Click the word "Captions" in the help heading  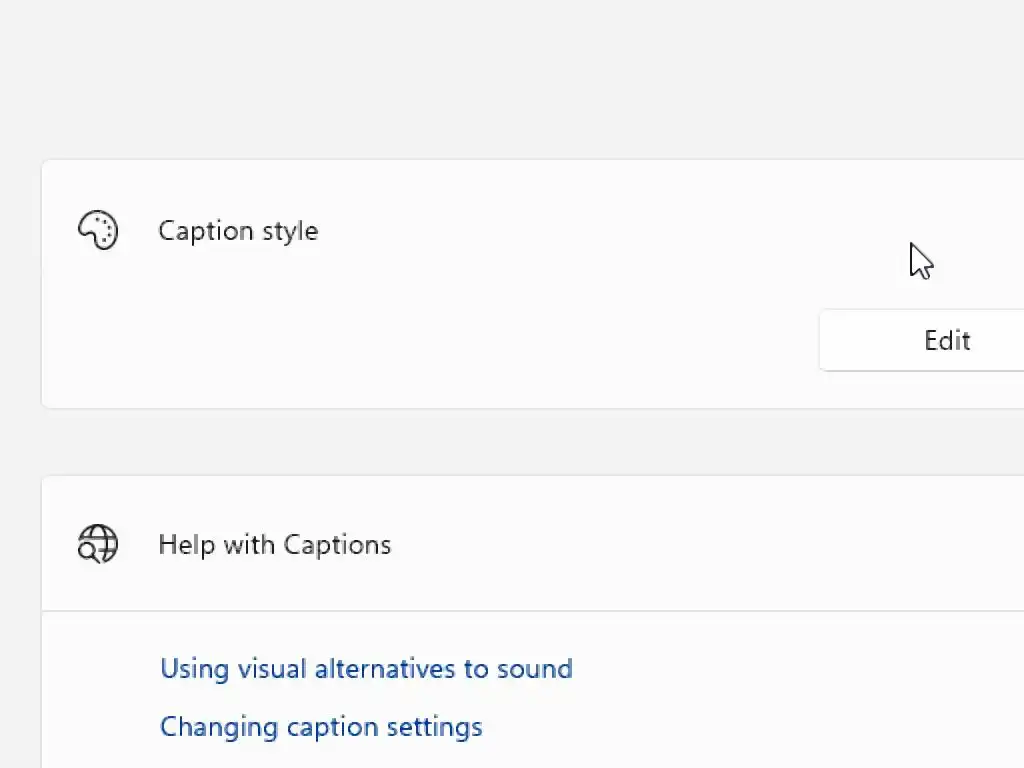point(337,545)
